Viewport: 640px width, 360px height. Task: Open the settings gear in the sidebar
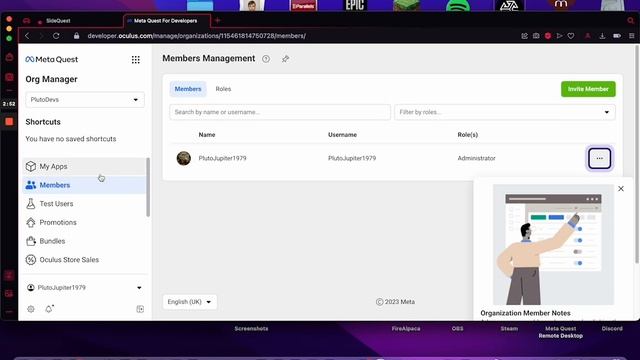pos(31,309)
